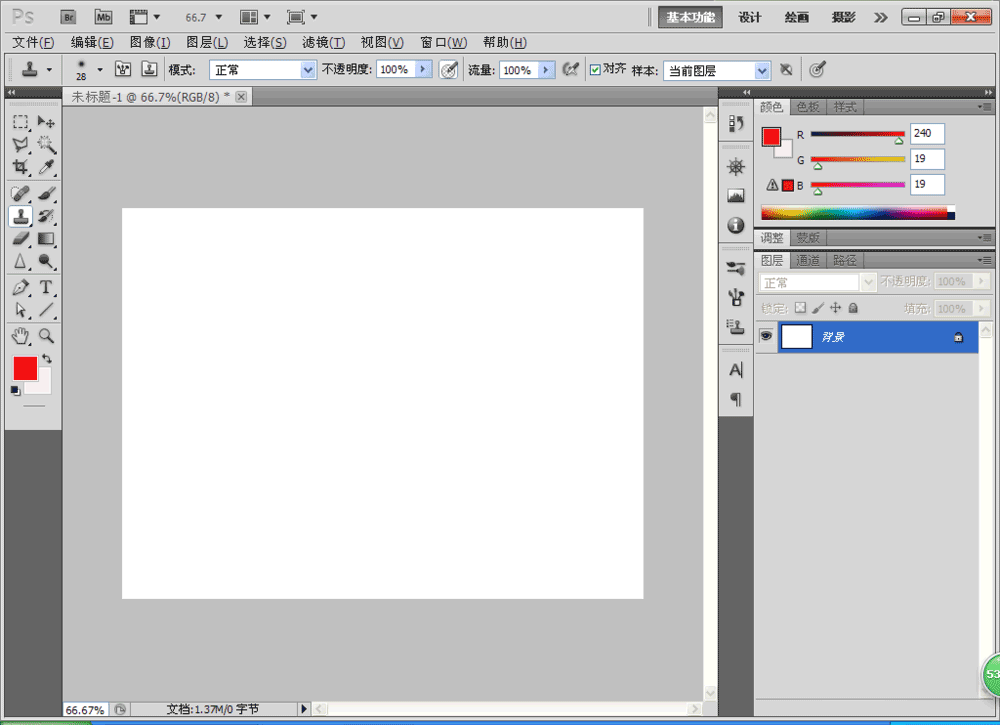Viewport: 1000px width, 725px height.
Task: Click the R channel slider
Action: click(858, 135)
